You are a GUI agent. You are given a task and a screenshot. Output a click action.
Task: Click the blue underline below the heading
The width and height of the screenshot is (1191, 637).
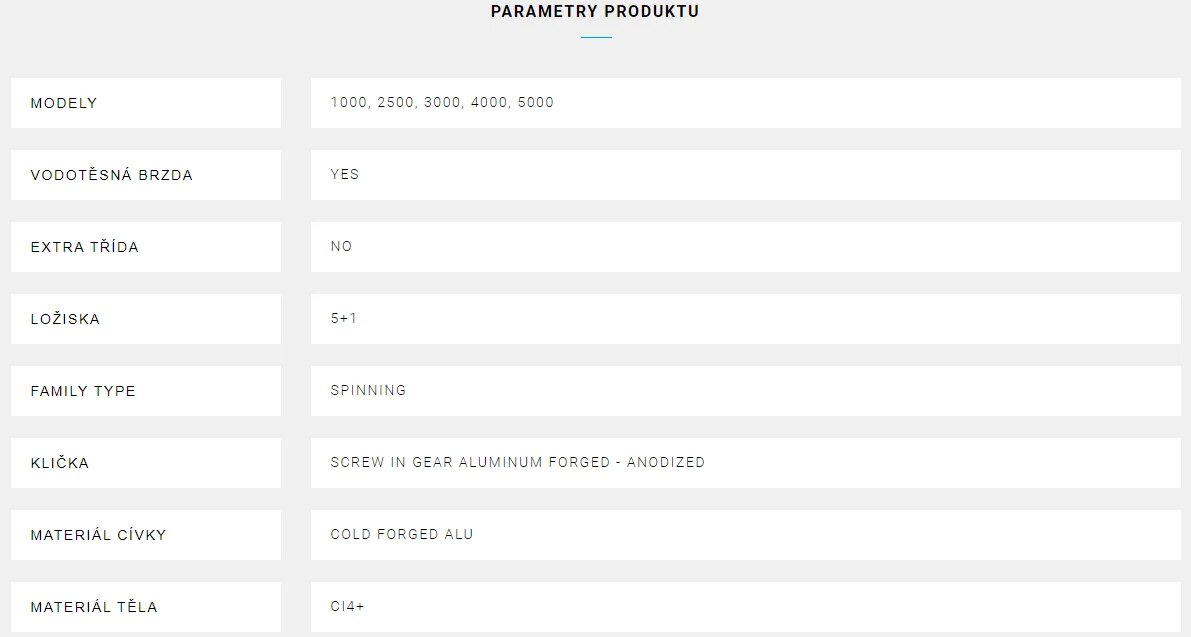coord(596,37)
